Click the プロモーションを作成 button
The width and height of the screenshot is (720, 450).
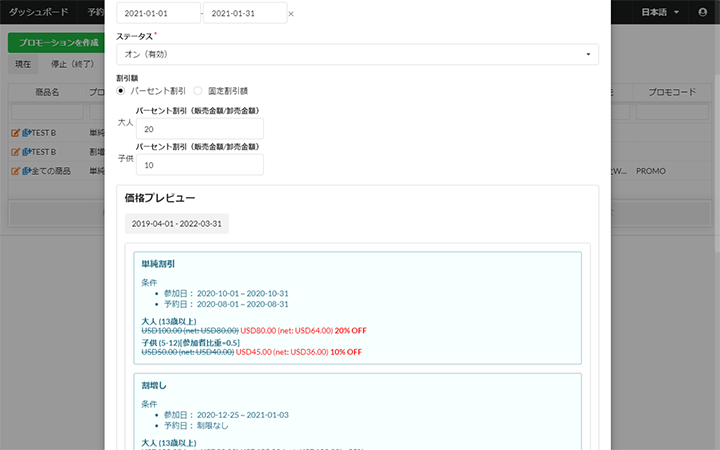click(58, 43)
